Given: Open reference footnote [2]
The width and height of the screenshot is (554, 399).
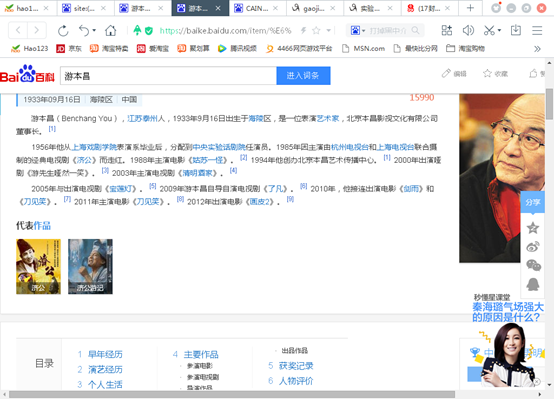Looking at the screenshot, I should [243, 158].
